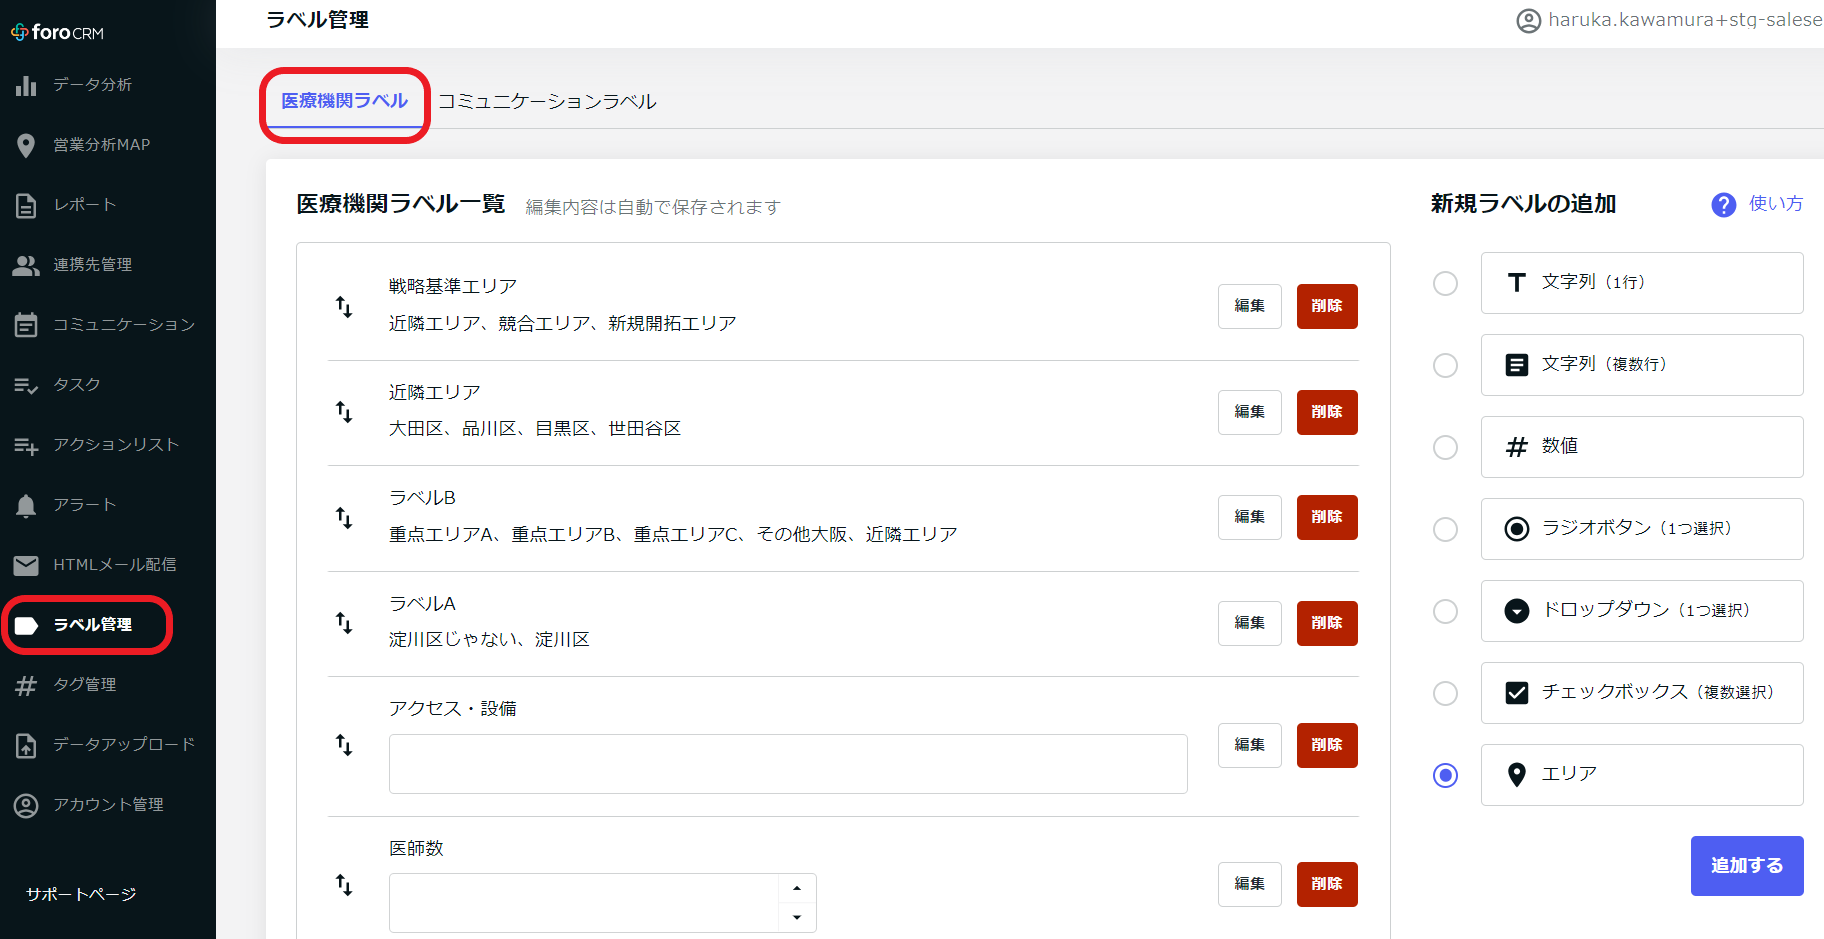Click the reorder arrows for ラベルB

(344, 517)
